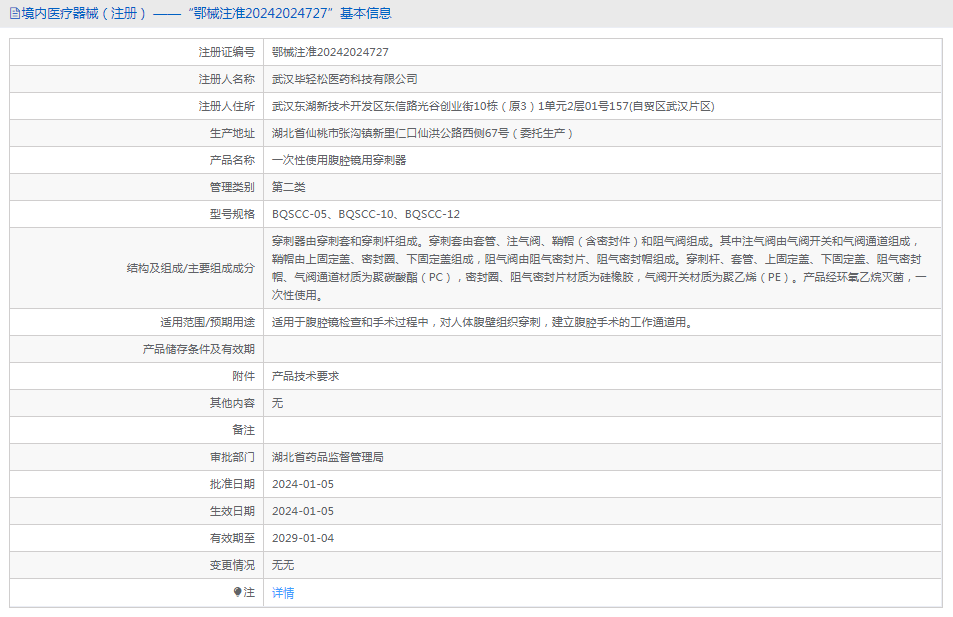Click production address 湖北省仙桃市张沟镇
953x617 pixels.
click(x=422, y=133)
